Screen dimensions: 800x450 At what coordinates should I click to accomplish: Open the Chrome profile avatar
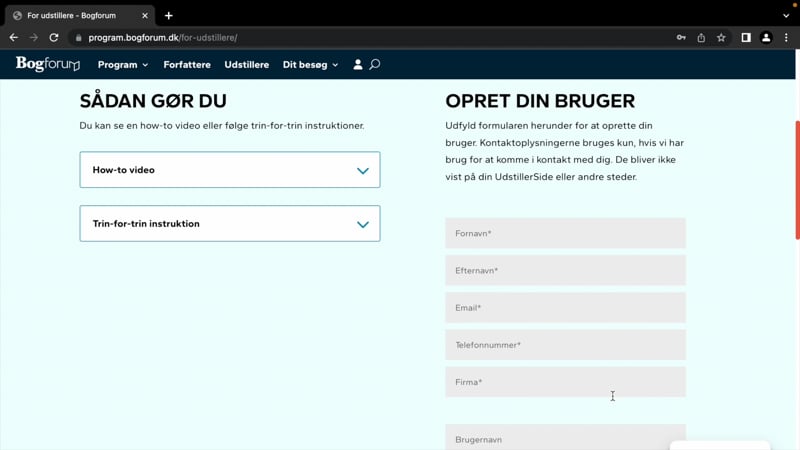(766, 38)
